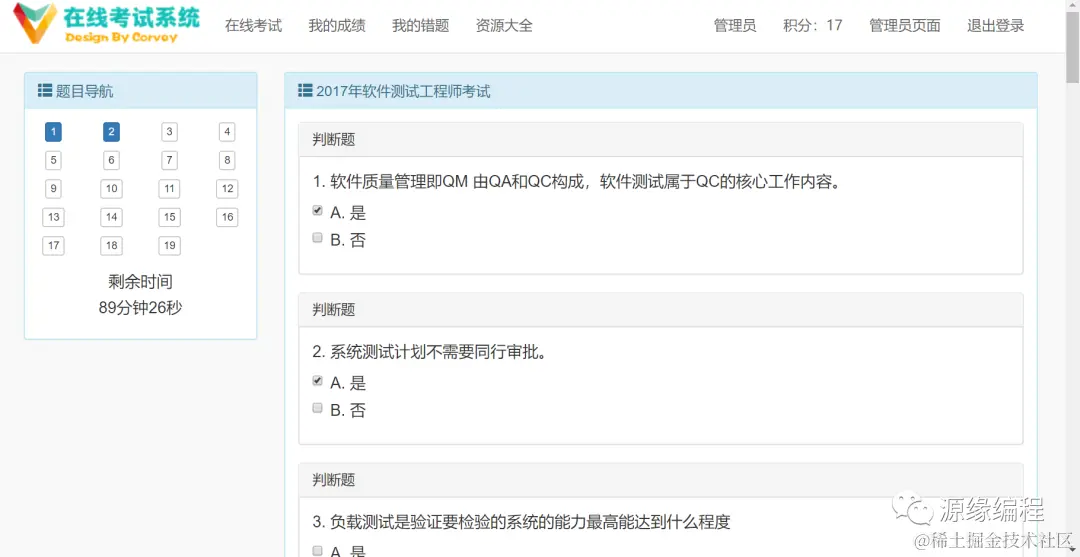Open the 资源大全 menu item
The image size is (1080, 557).
click(x=504, y=26)
